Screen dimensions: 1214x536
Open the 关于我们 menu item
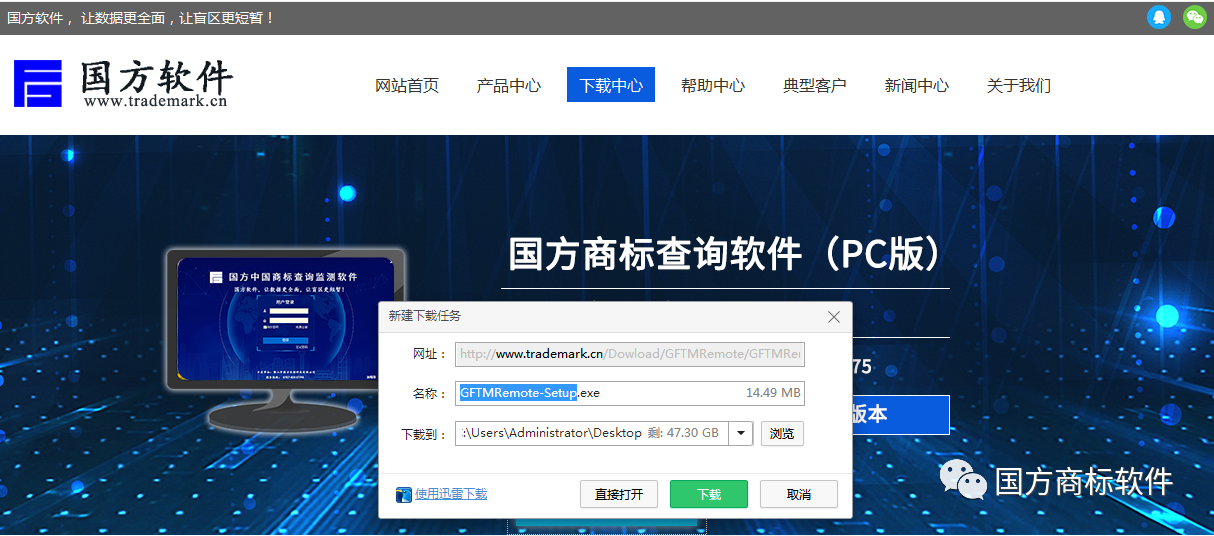tap(1019, 85)
